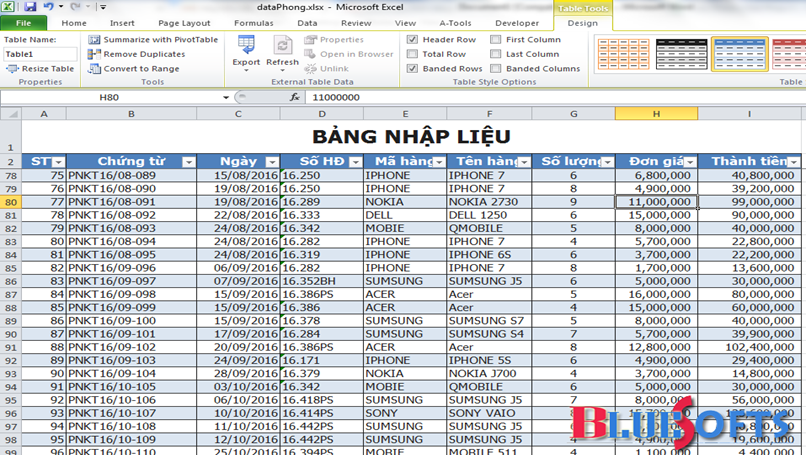Open Ngày column filter dropdown
806x455 pixels.
point(272,162)
